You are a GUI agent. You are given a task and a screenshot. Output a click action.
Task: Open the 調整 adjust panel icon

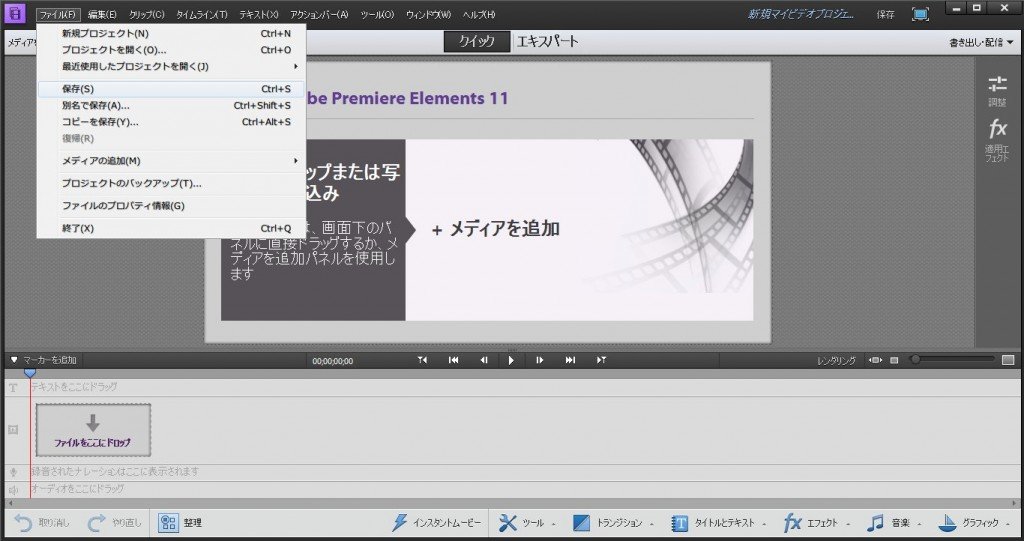coord(997,84)
